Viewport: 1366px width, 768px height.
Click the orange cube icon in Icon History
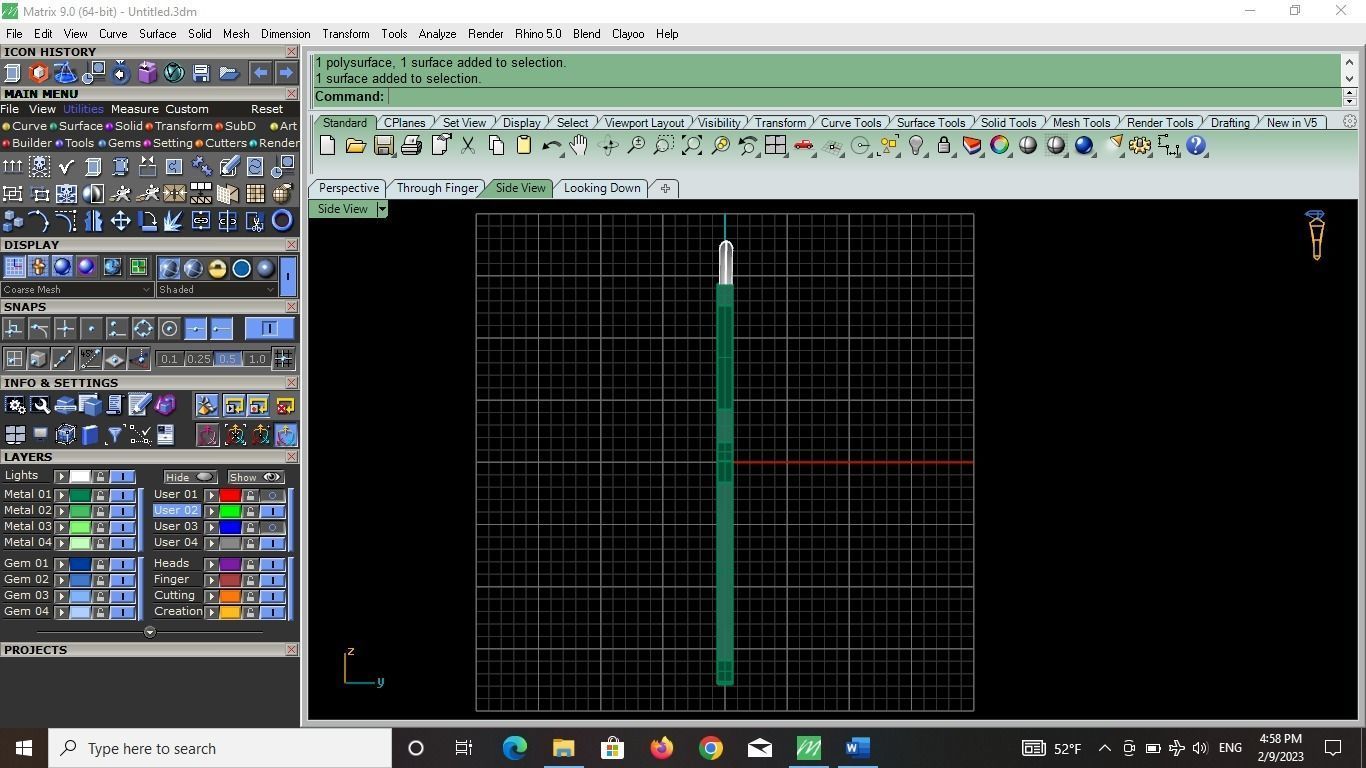[39, 73]
